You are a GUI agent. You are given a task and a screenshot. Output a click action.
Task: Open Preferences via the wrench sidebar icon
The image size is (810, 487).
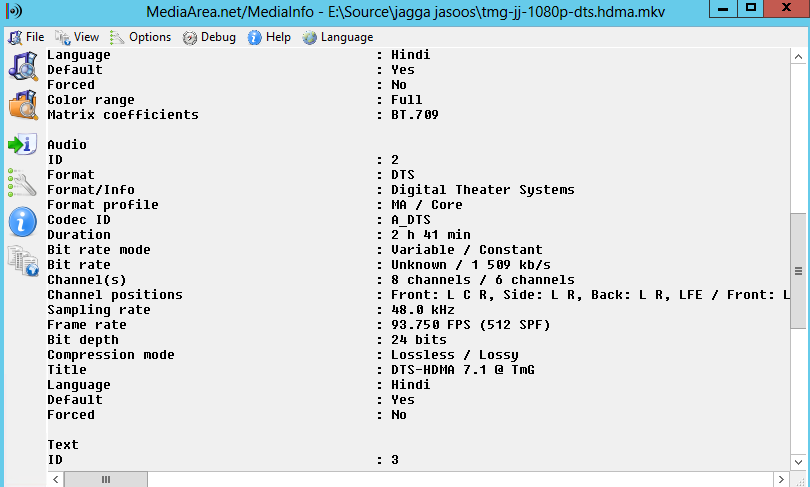22,183
